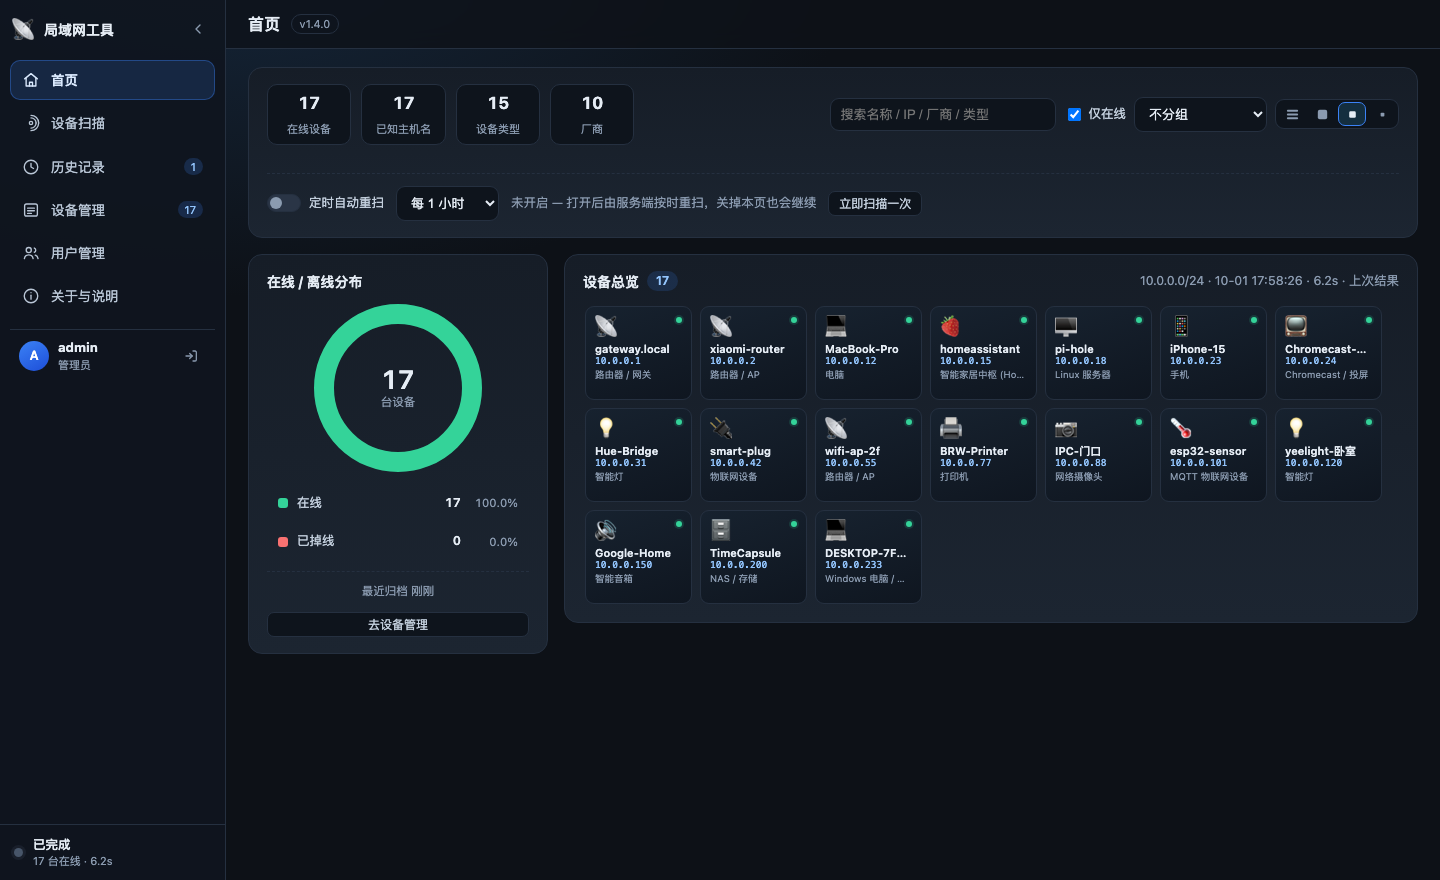Open 用户管理 page
Image resolution: width=1440 pixels, height=880 pixels.
pyautogui.click(x=112, y=253)
